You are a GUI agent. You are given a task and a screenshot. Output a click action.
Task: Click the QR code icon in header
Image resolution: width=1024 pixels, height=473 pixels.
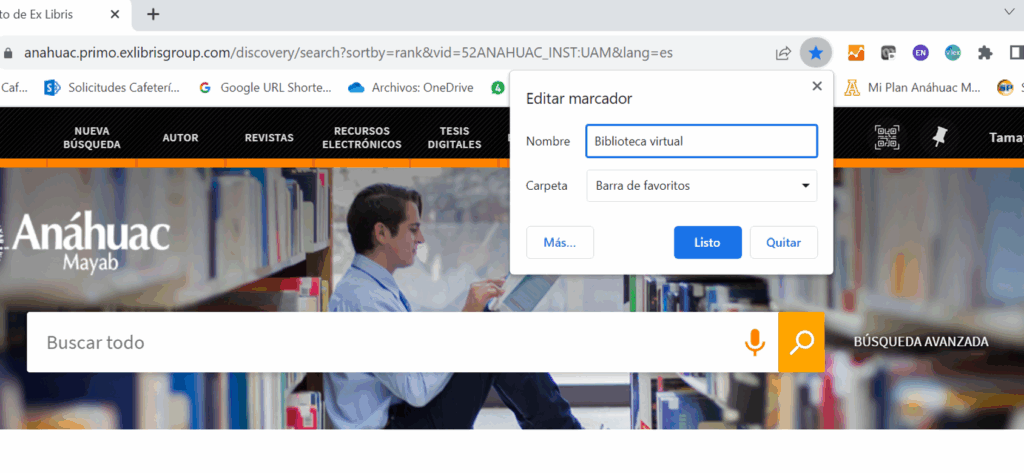[887, 137]
